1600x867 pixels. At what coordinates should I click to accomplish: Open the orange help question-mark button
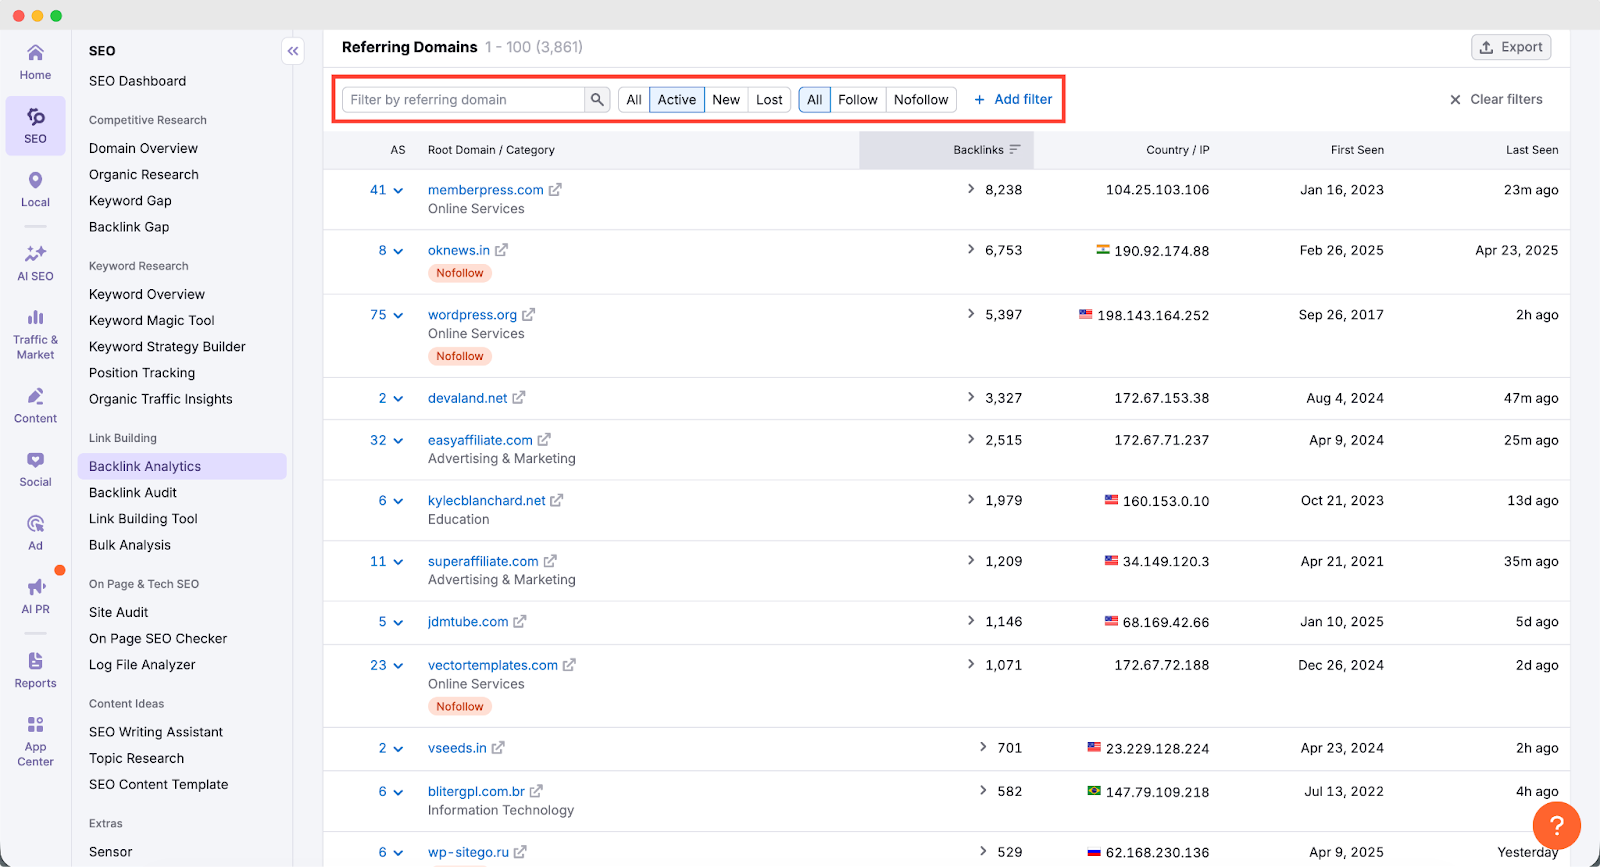coord(1556,826)
